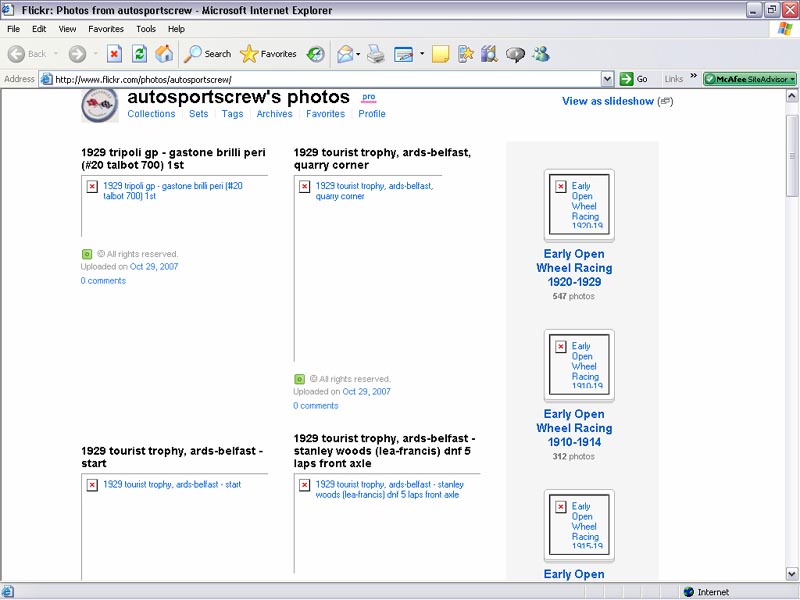Open the Sets link under autosportscrew's photos
The image size is (800, 600).
[x=198, y=114]
